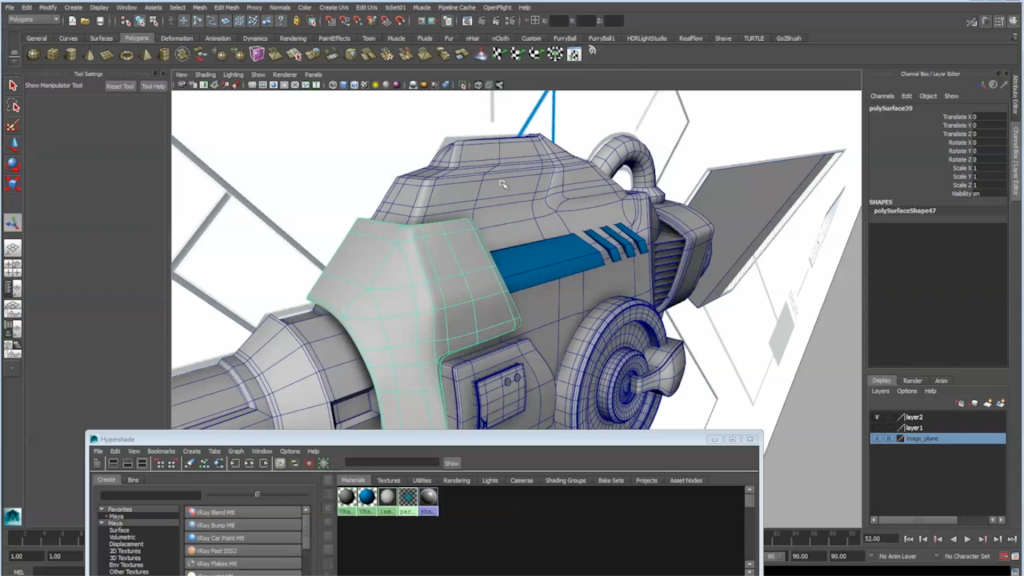Create a VRay Blend Mtl node
Image resolution: width=1024 pixels, height=576 pixels.
click(x=244, y=513)
